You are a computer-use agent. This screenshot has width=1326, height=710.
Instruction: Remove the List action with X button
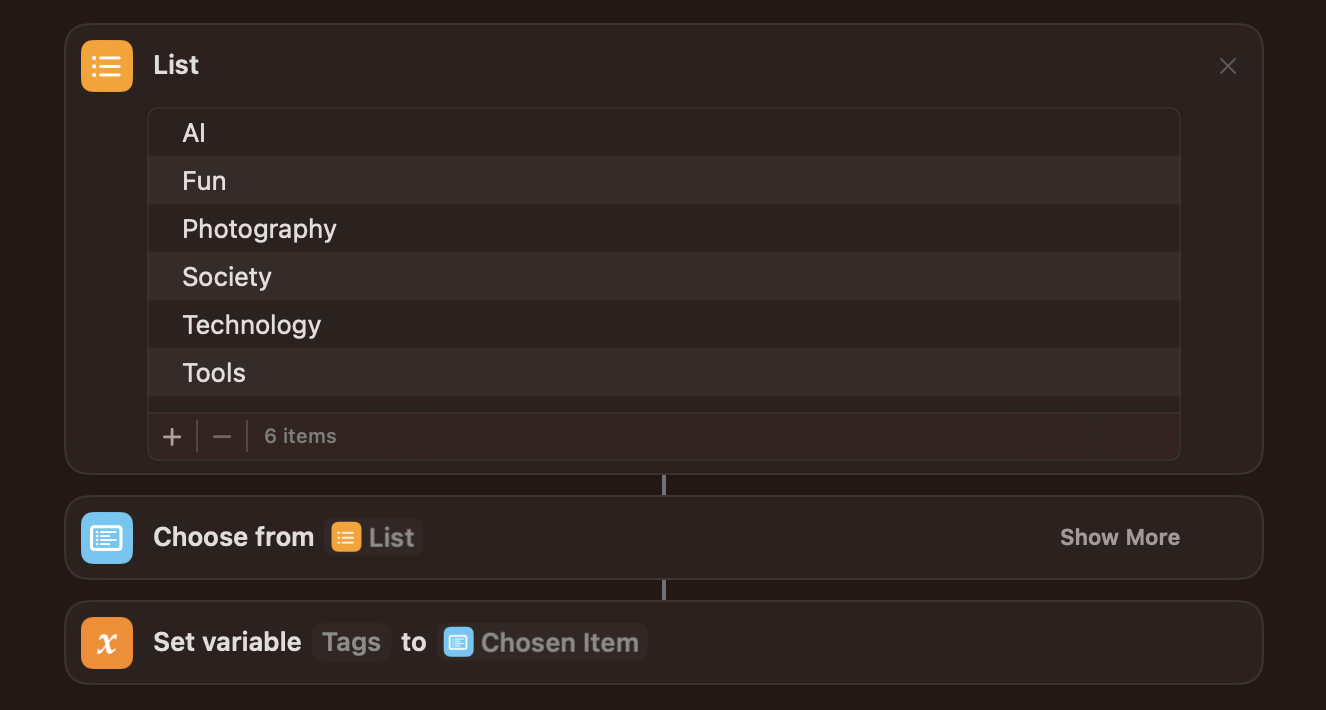point(1228,66)
